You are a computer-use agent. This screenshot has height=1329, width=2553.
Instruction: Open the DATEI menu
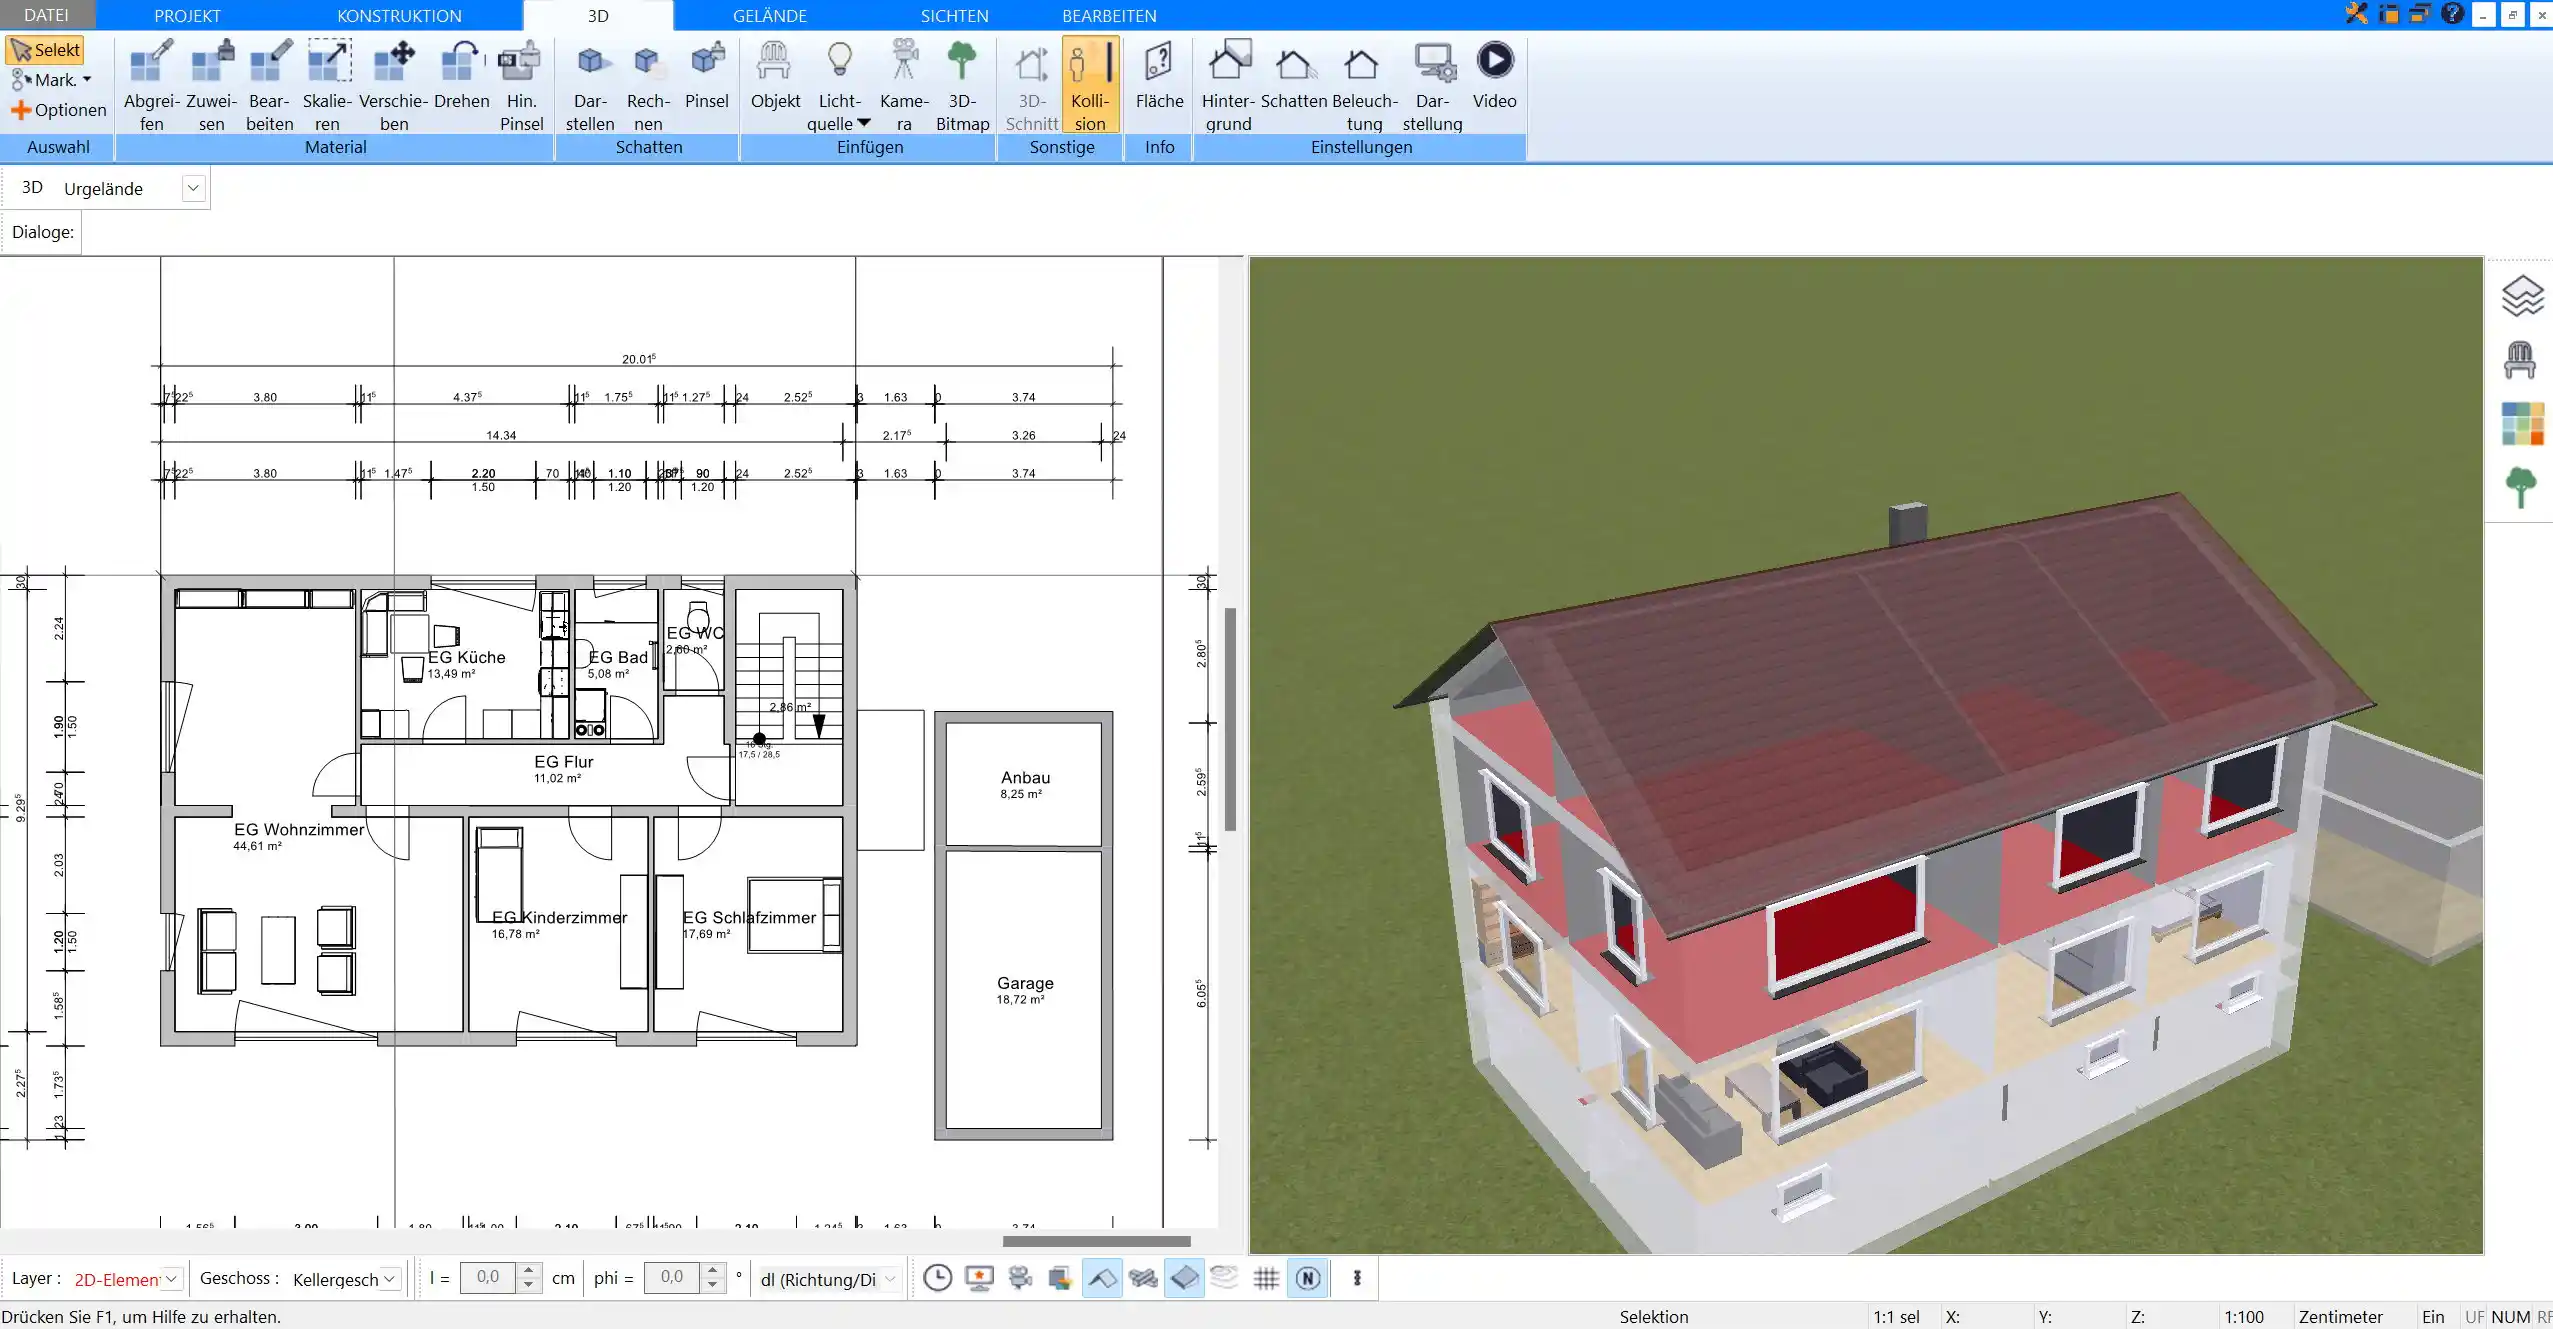coord(46,15)
